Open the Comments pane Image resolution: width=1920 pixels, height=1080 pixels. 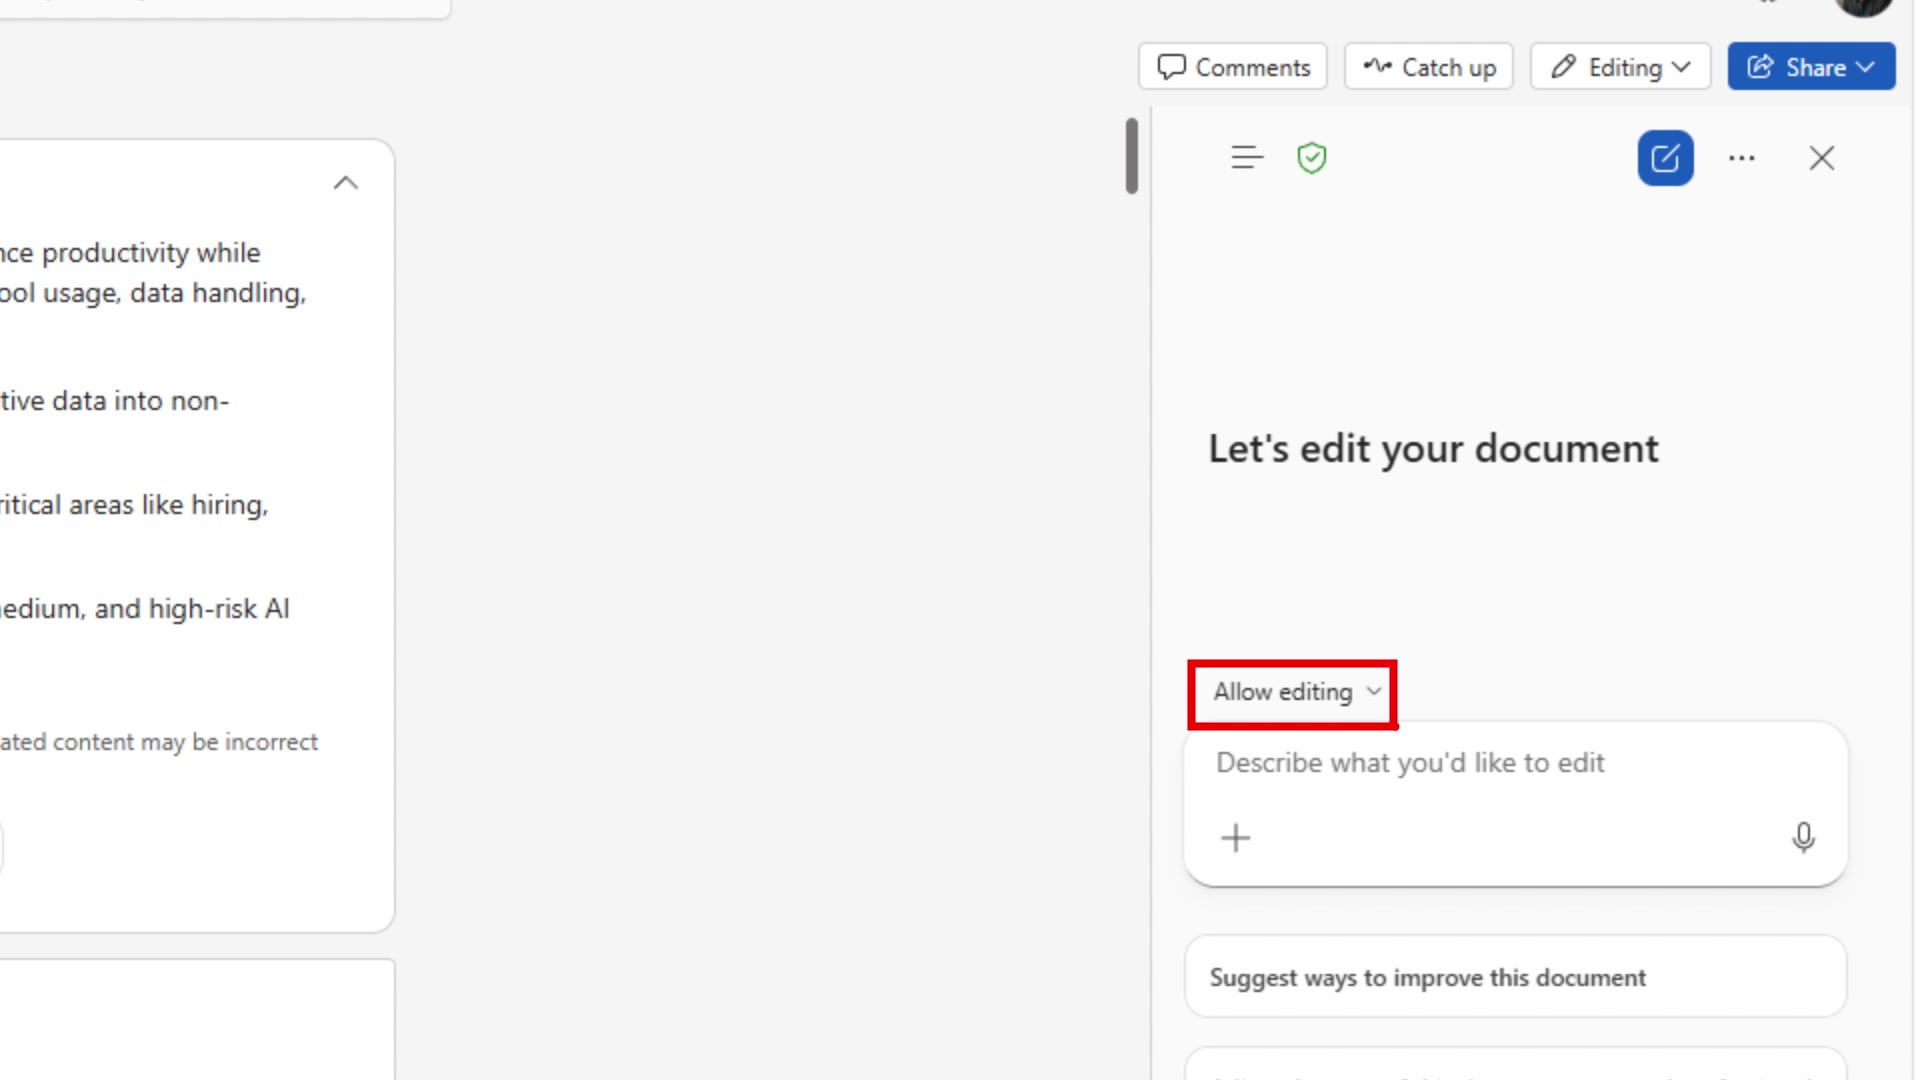[1232, 67]
